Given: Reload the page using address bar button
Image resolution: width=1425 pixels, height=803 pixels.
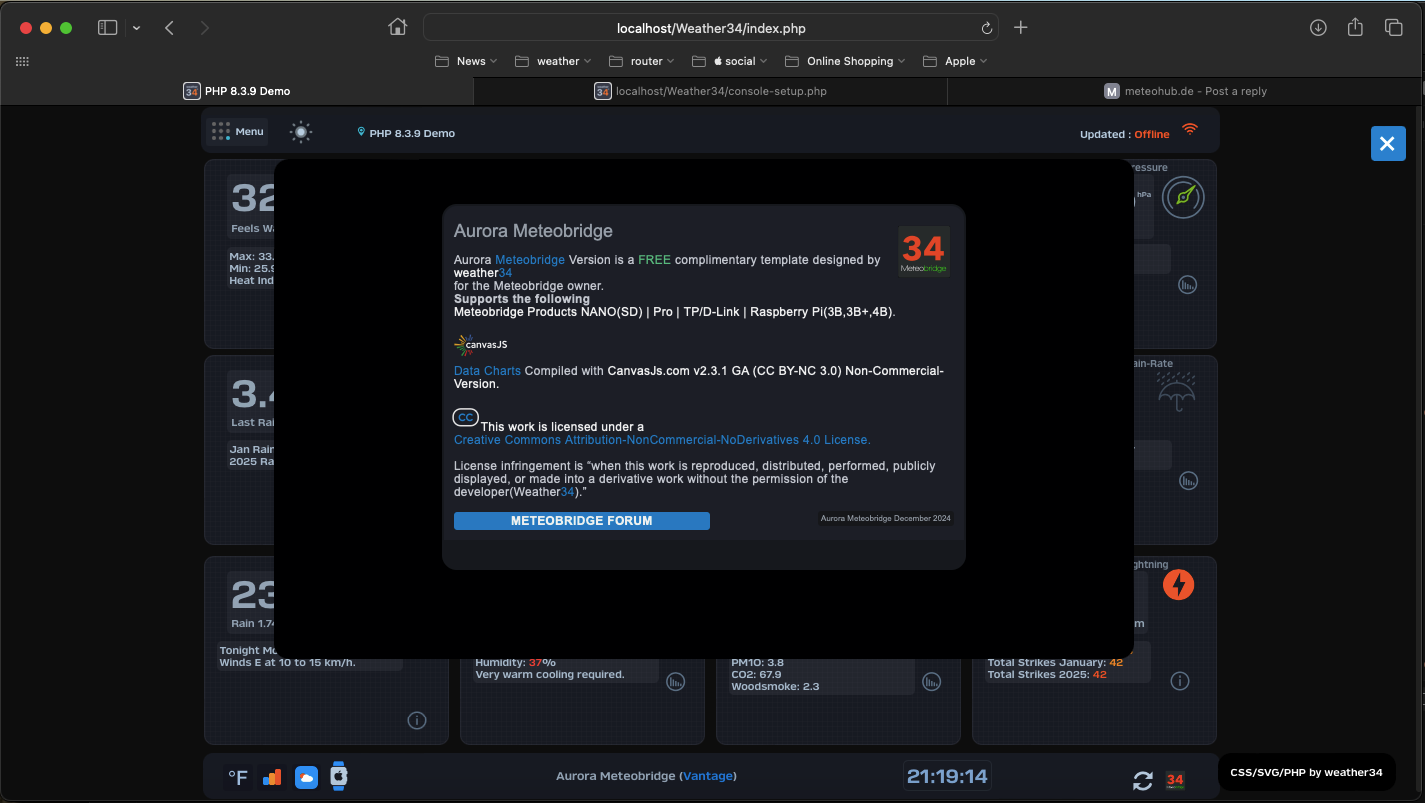Looking at the screenshot, I should point(986,28).
